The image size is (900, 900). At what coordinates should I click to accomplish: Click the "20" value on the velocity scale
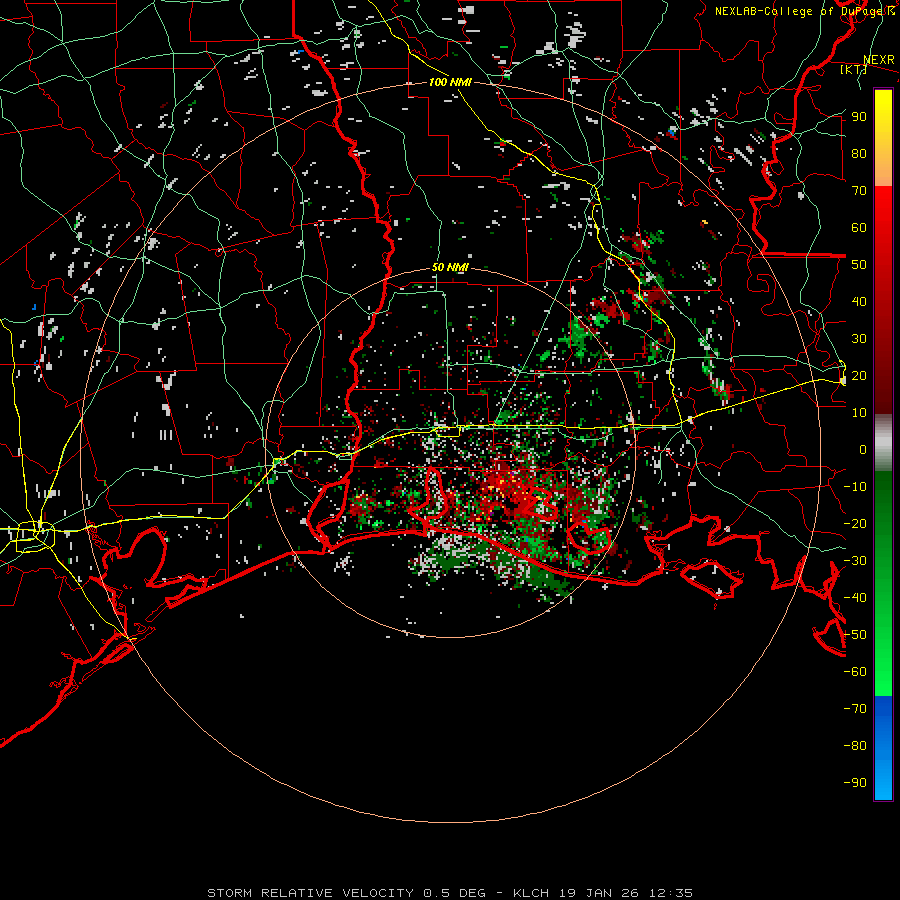(859, 375)
